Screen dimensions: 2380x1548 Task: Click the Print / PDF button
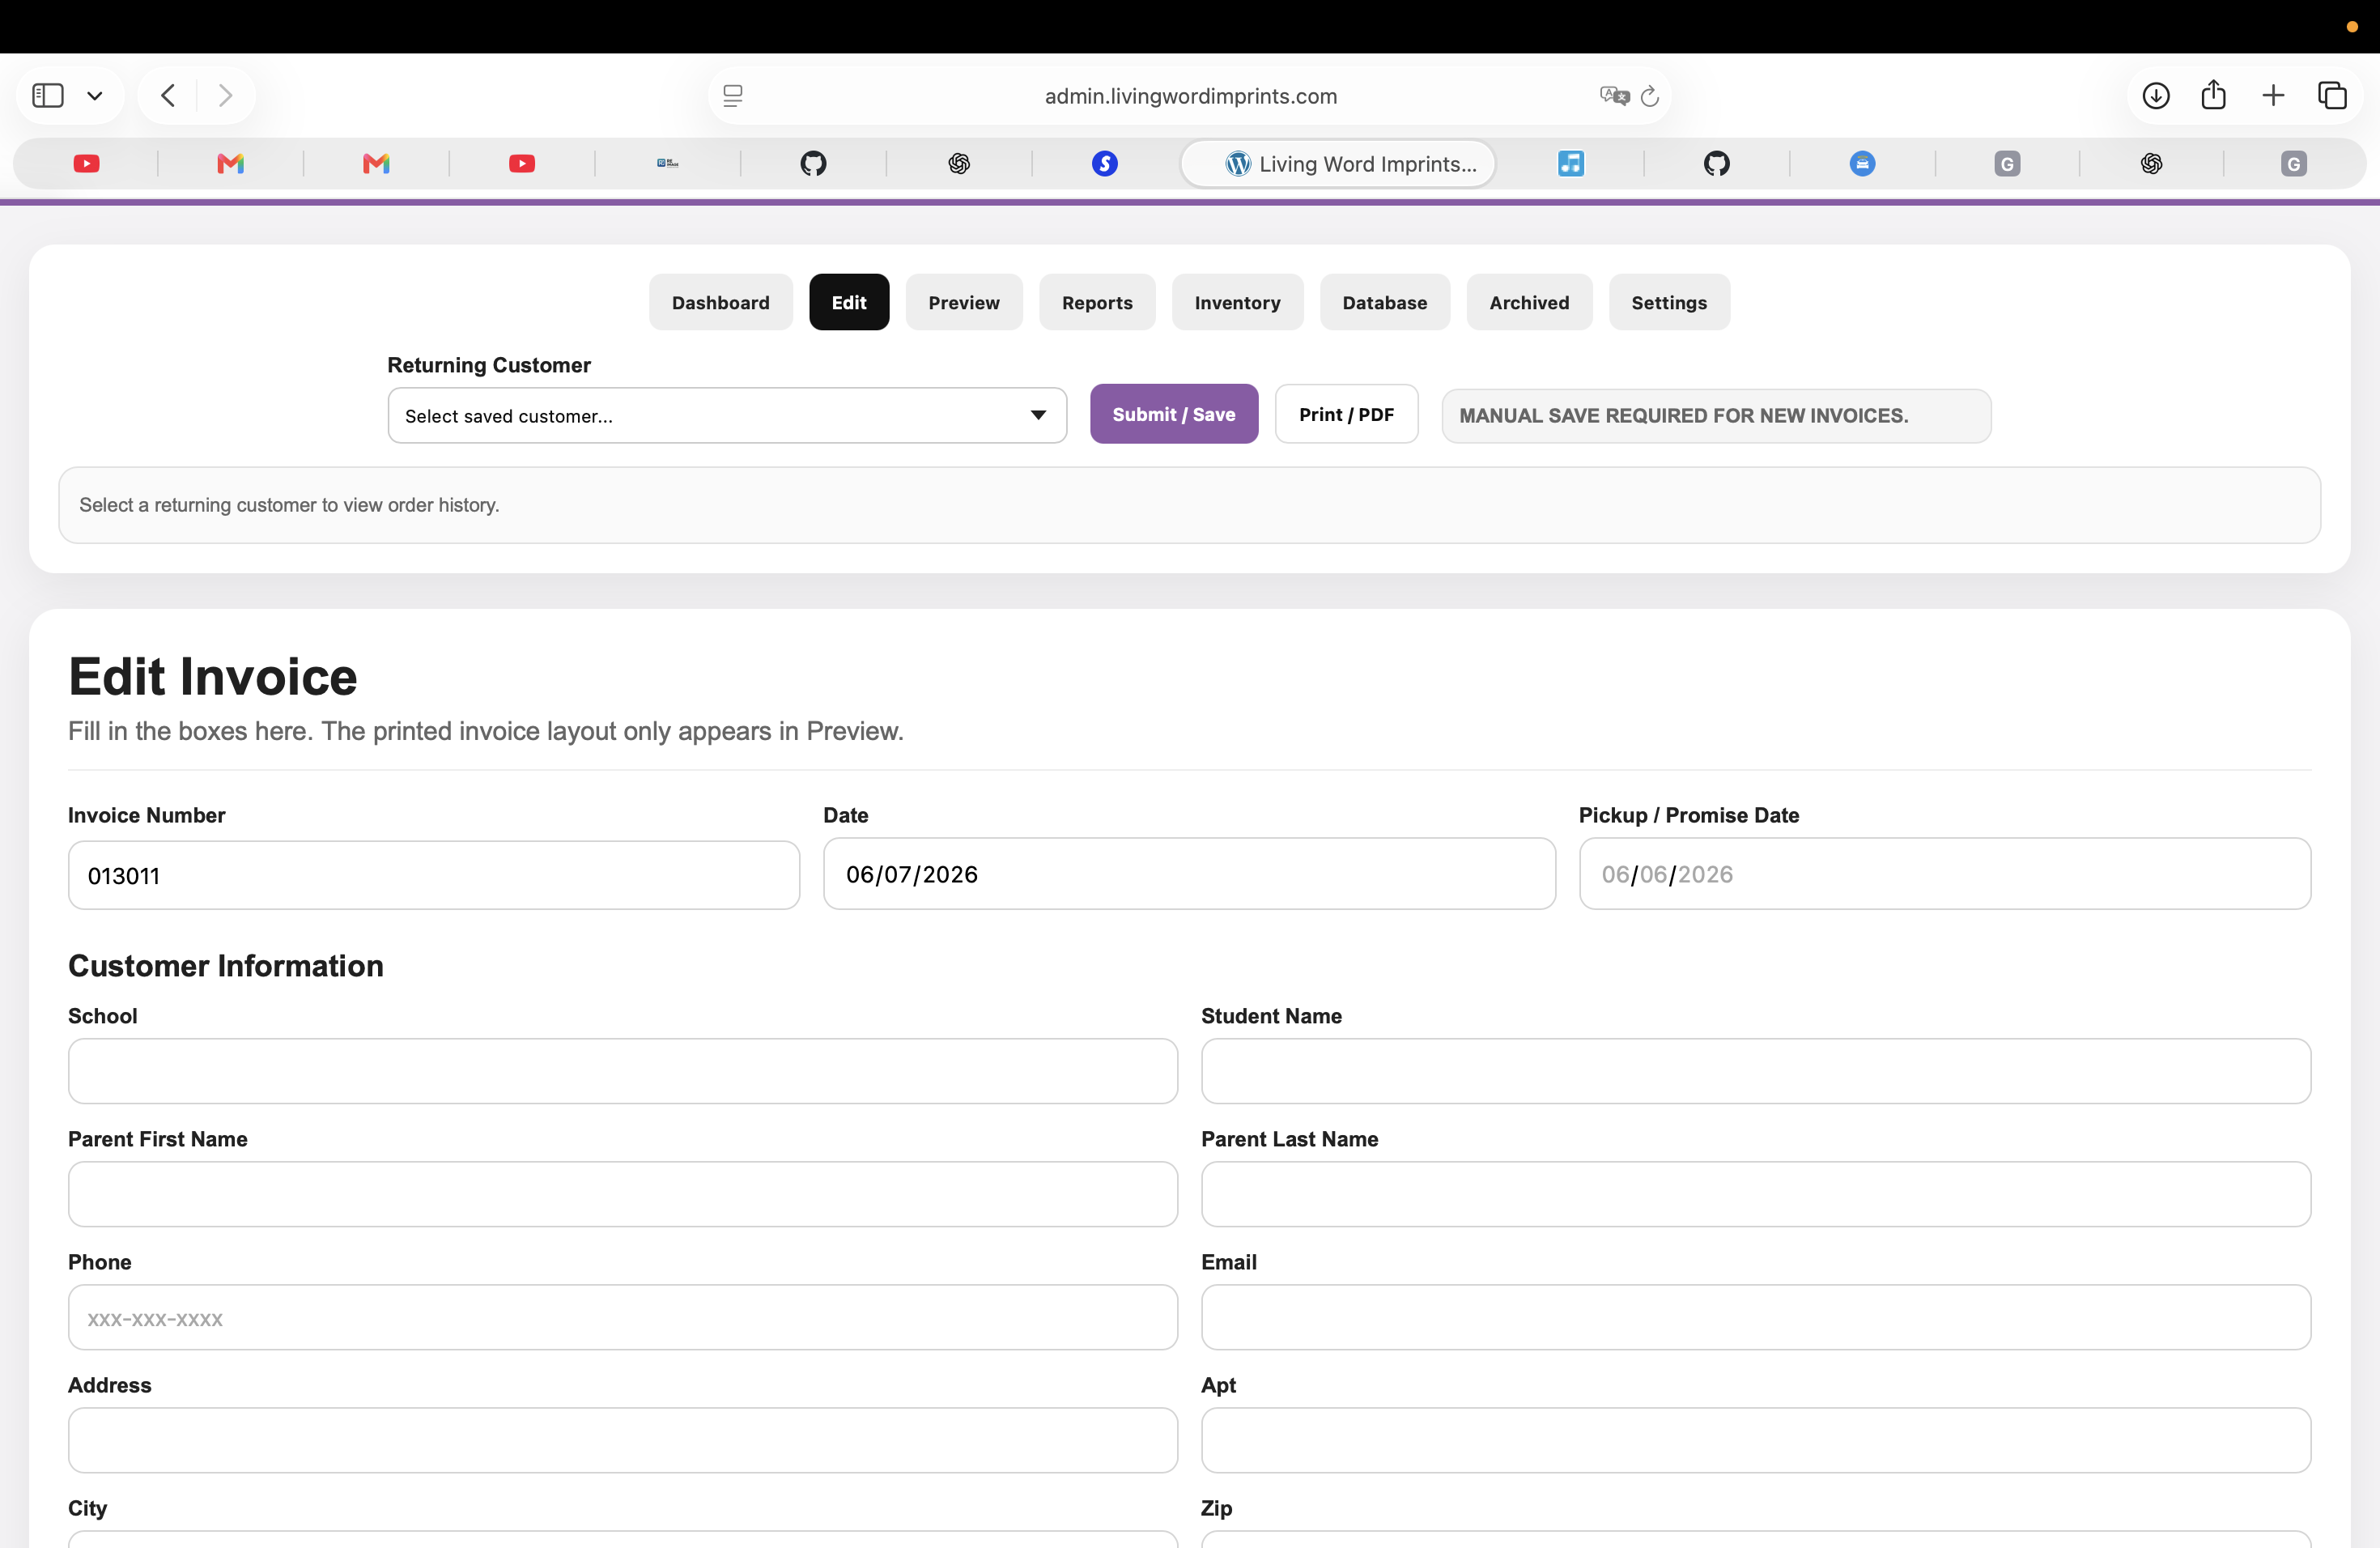pos(1346,414)
